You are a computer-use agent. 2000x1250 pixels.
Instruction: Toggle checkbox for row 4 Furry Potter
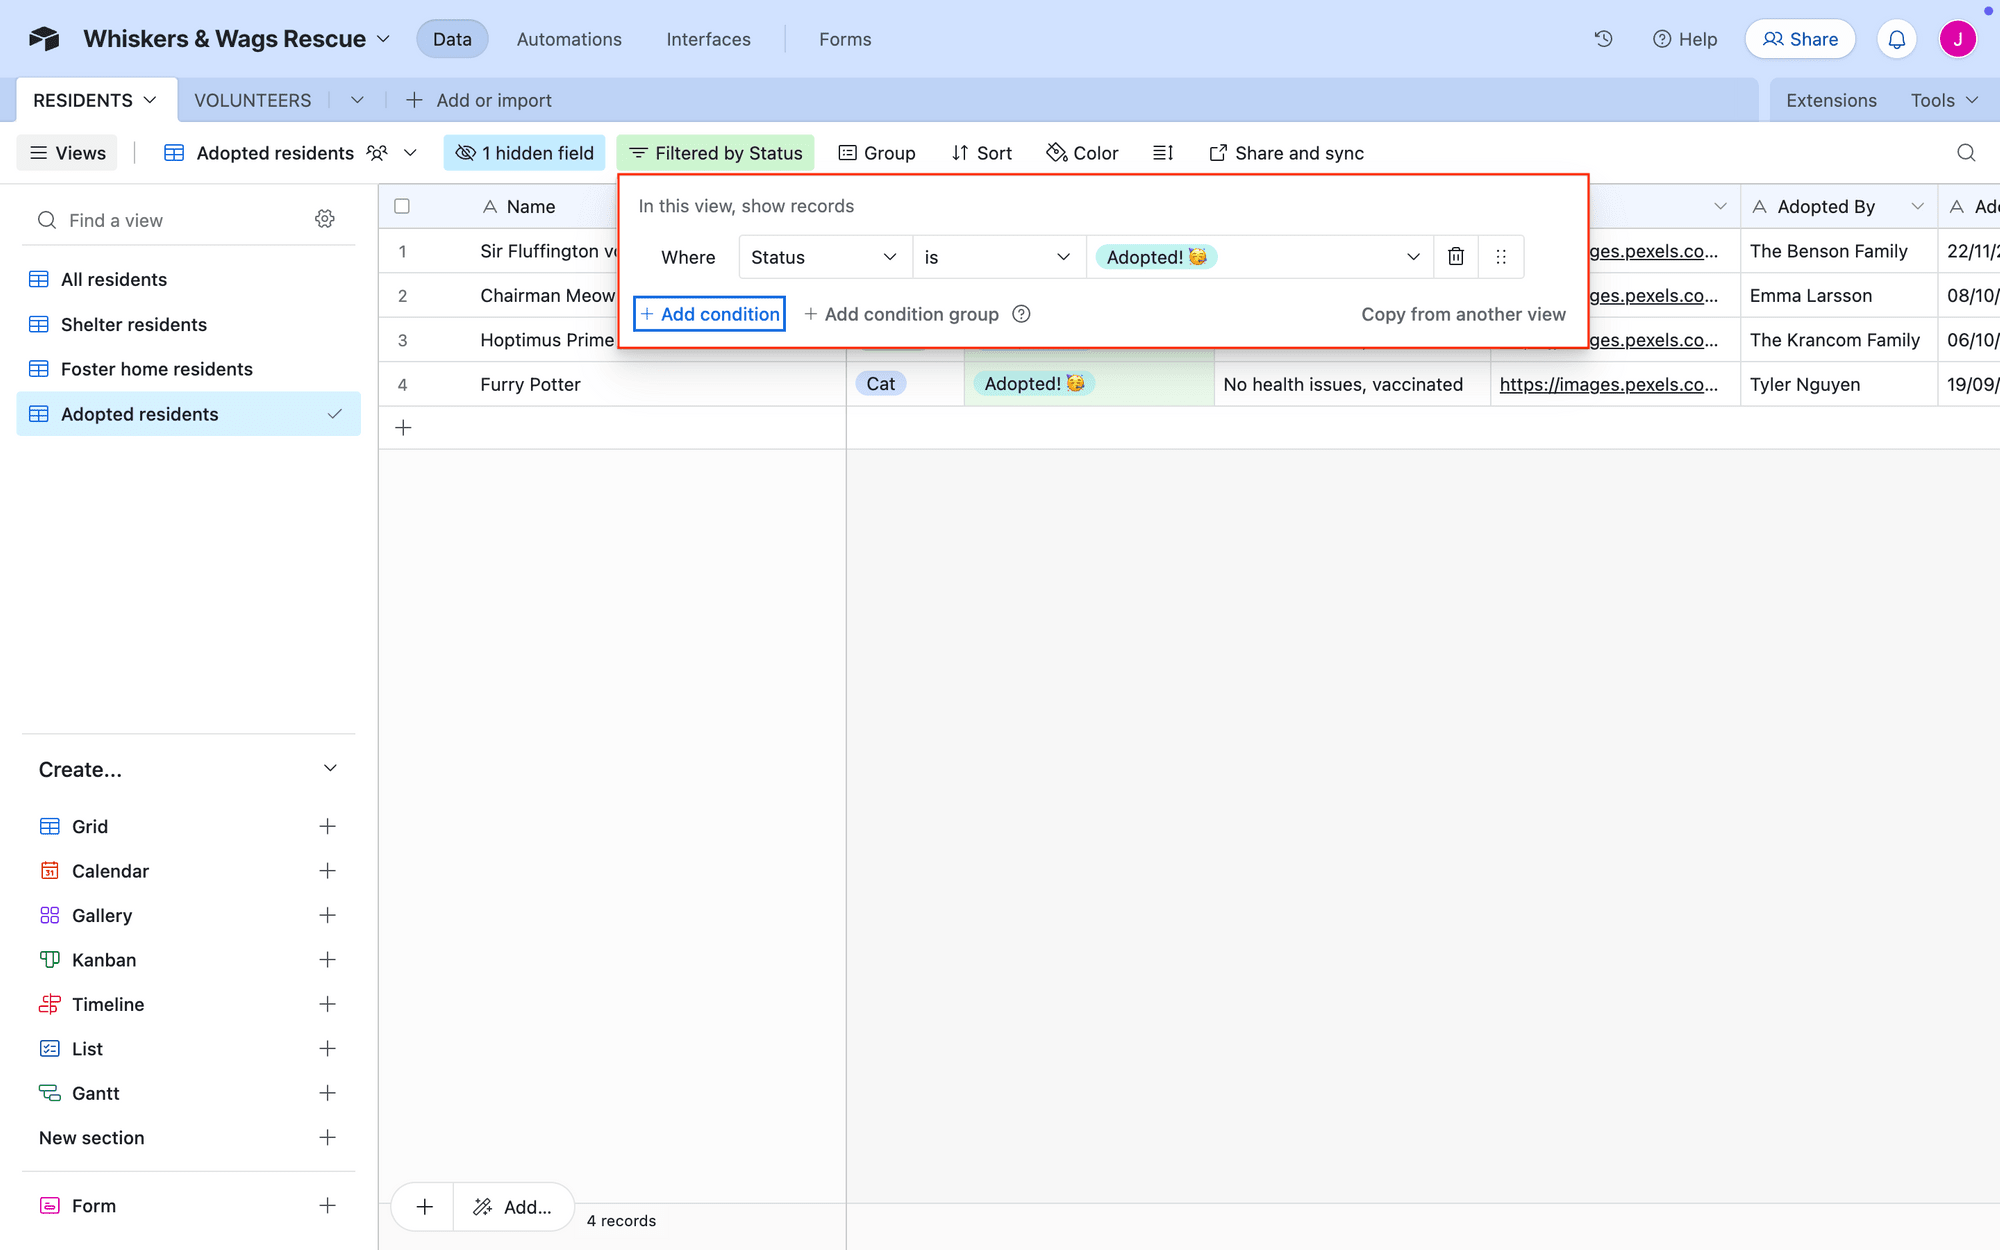click(x=403, y=383)
